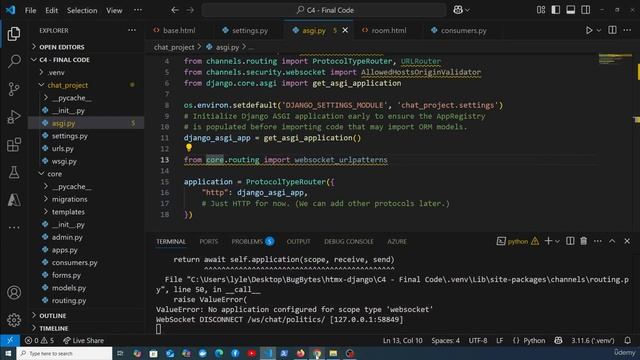640x360 pixels.
Task: Open the Azure view in activity bar
Action: point(14,200)
